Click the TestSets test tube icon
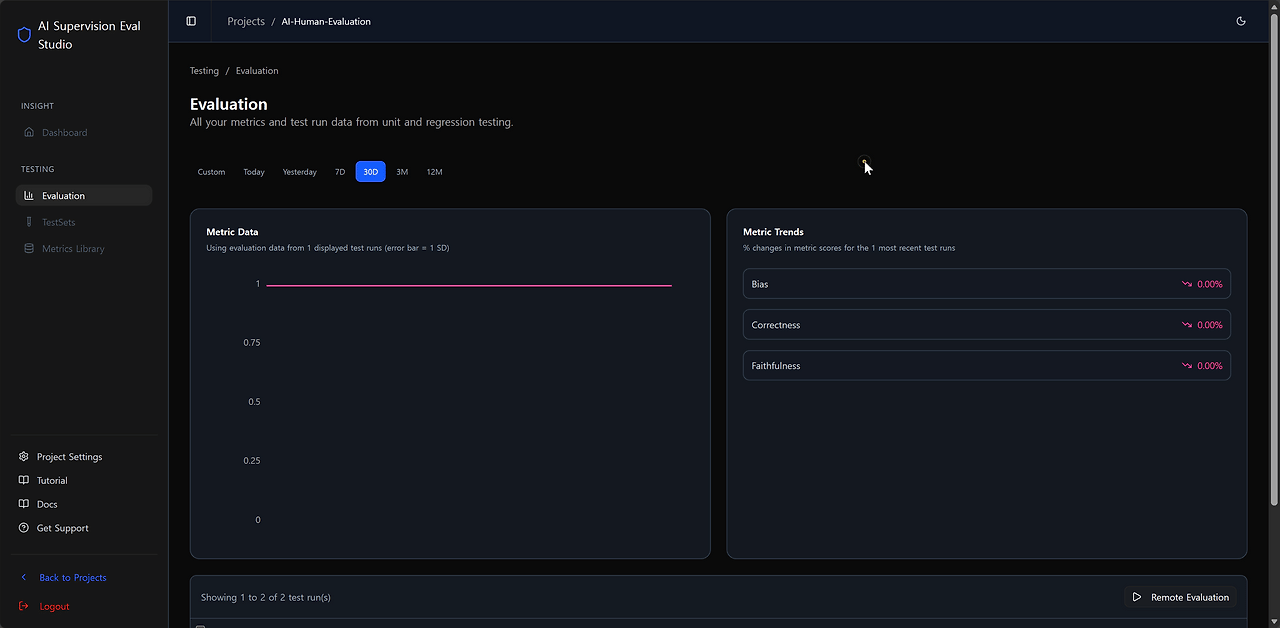The image size is (1280, 628). 29,222
